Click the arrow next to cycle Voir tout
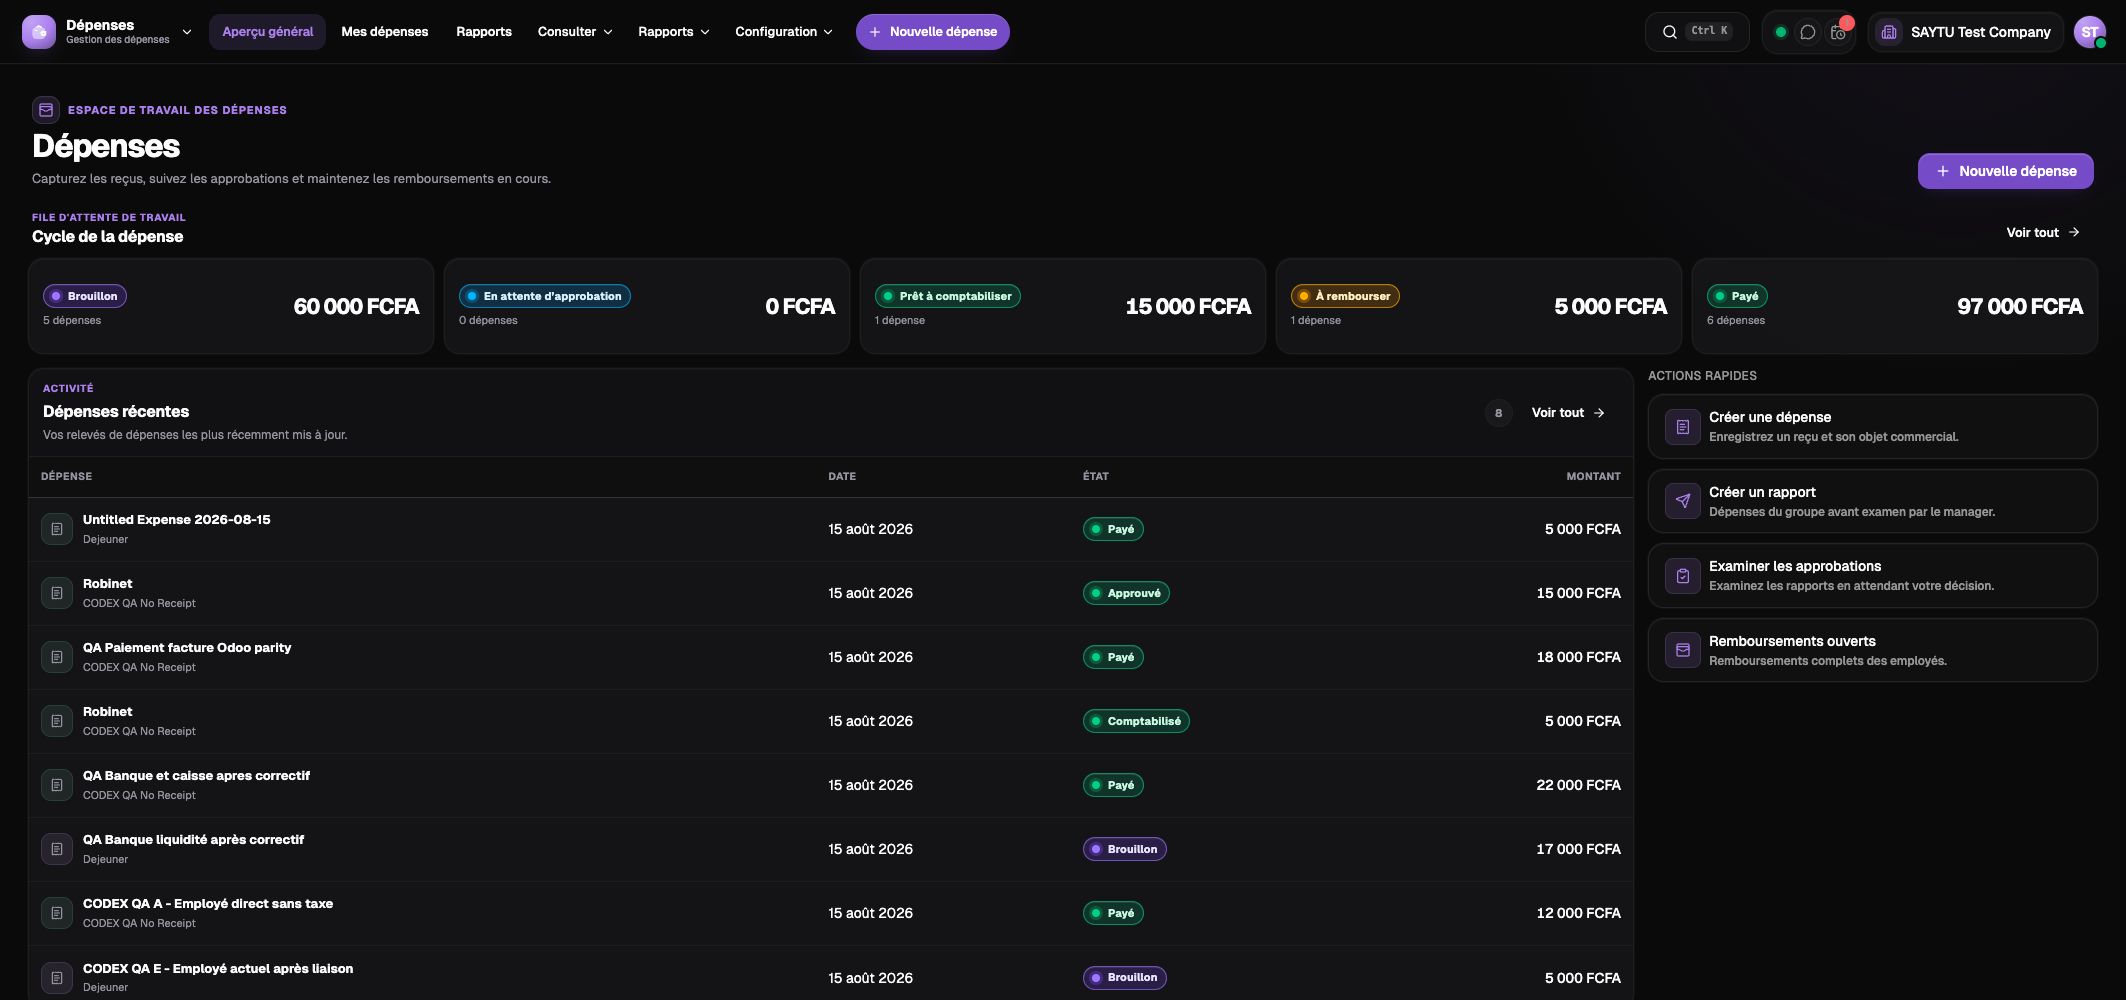 click(x=2074, y=232)
